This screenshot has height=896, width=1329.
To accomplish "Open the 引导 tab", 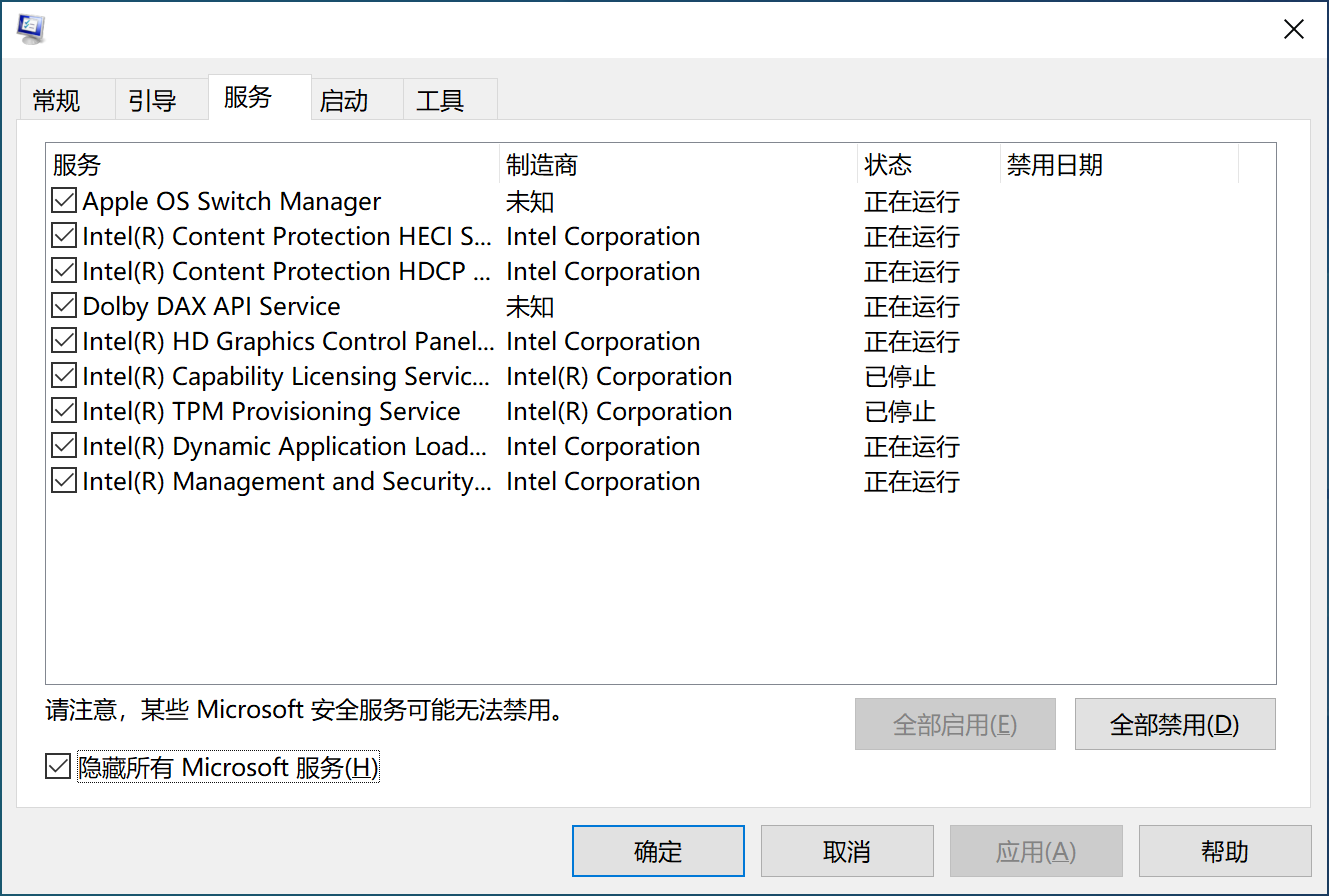I will 152,101.
